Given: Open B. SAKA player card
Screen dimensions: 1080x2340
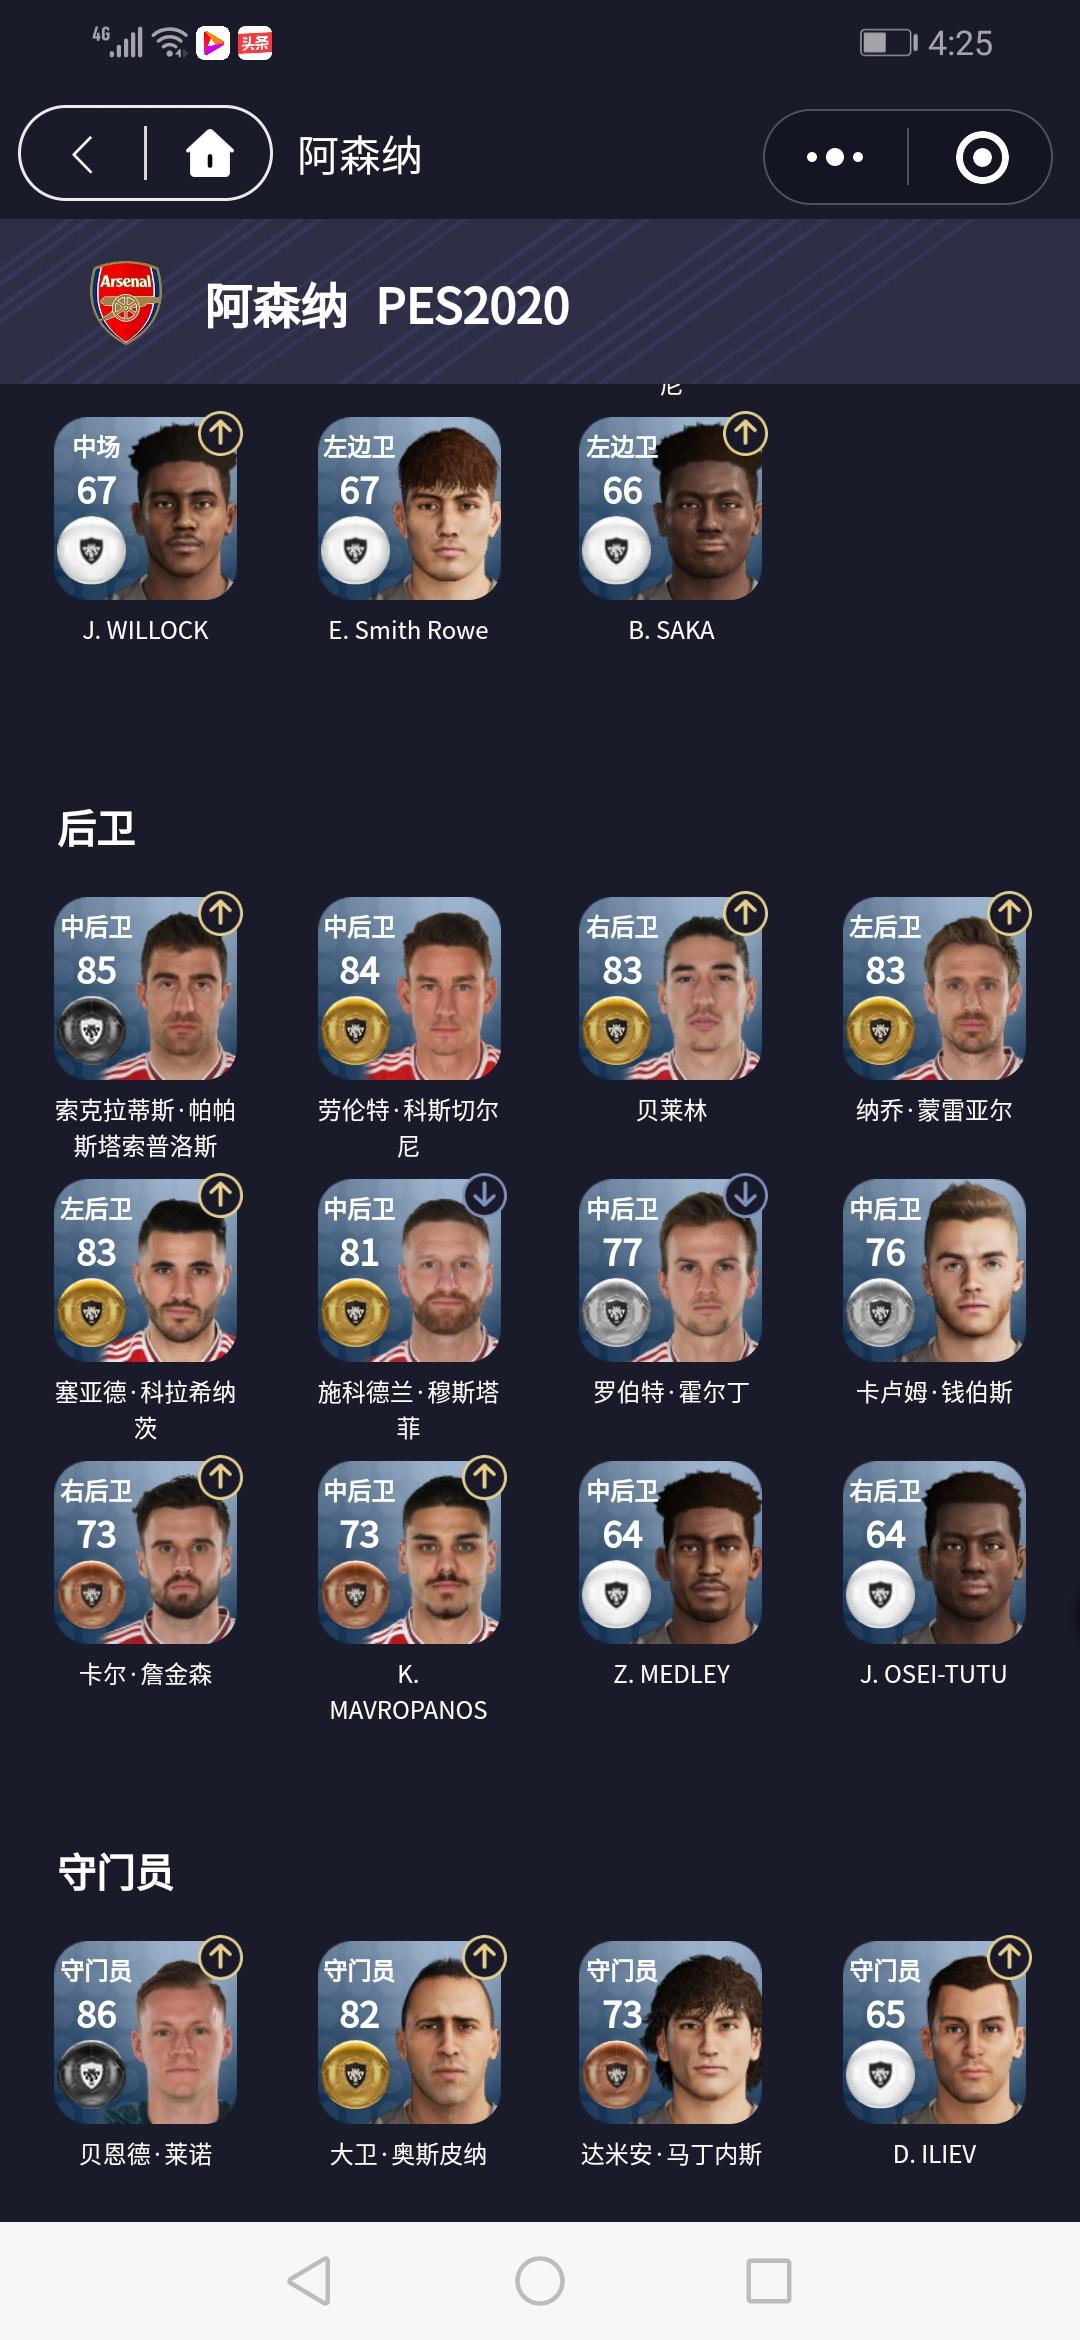Looking at the screenshot, I should pos(671,508).
